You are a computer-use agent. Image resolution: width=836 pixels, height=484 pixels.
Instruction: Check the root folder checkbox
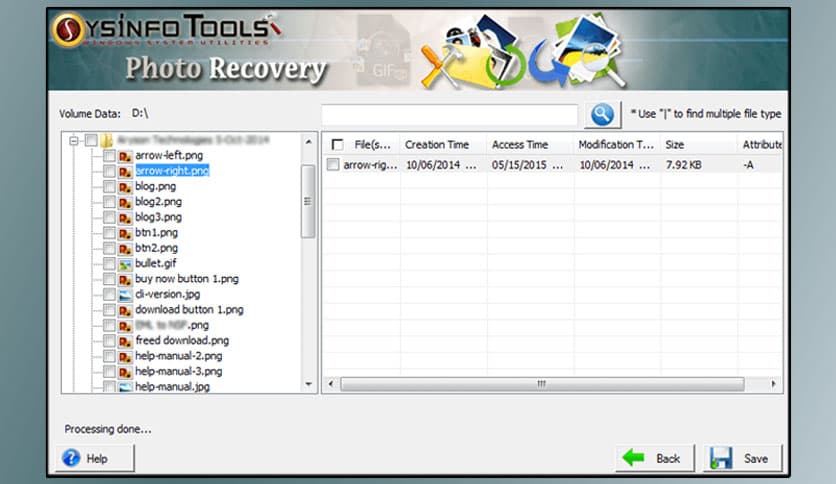91,140
